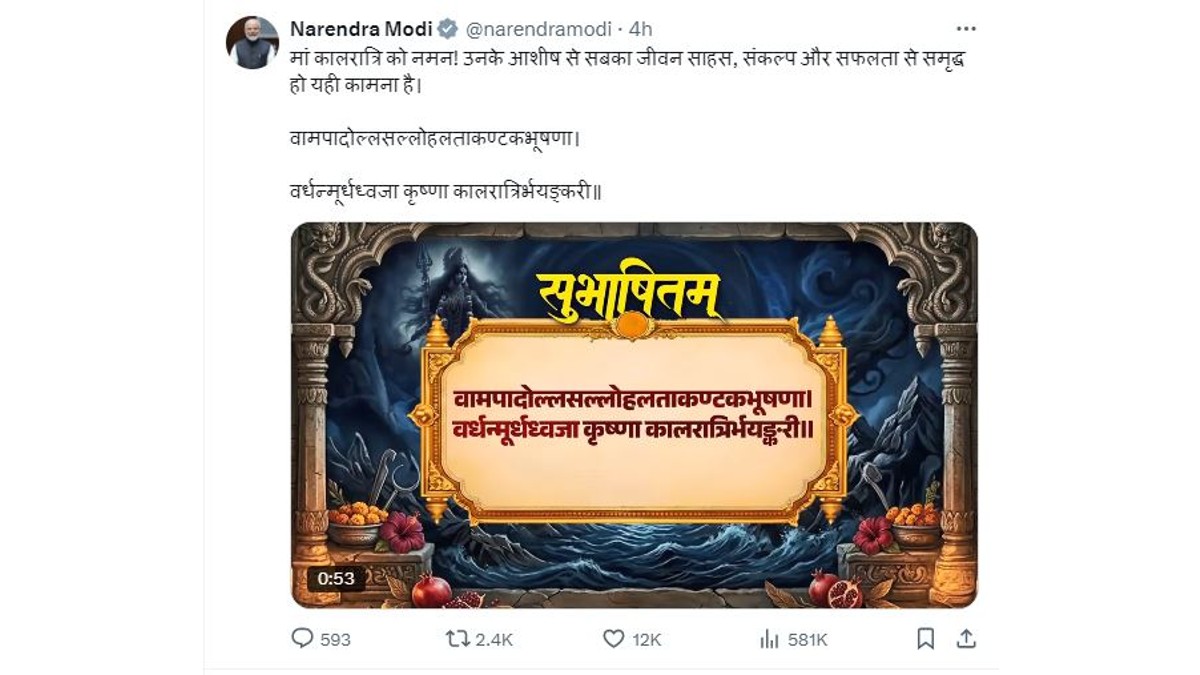Click the 593 replies count

336,639
